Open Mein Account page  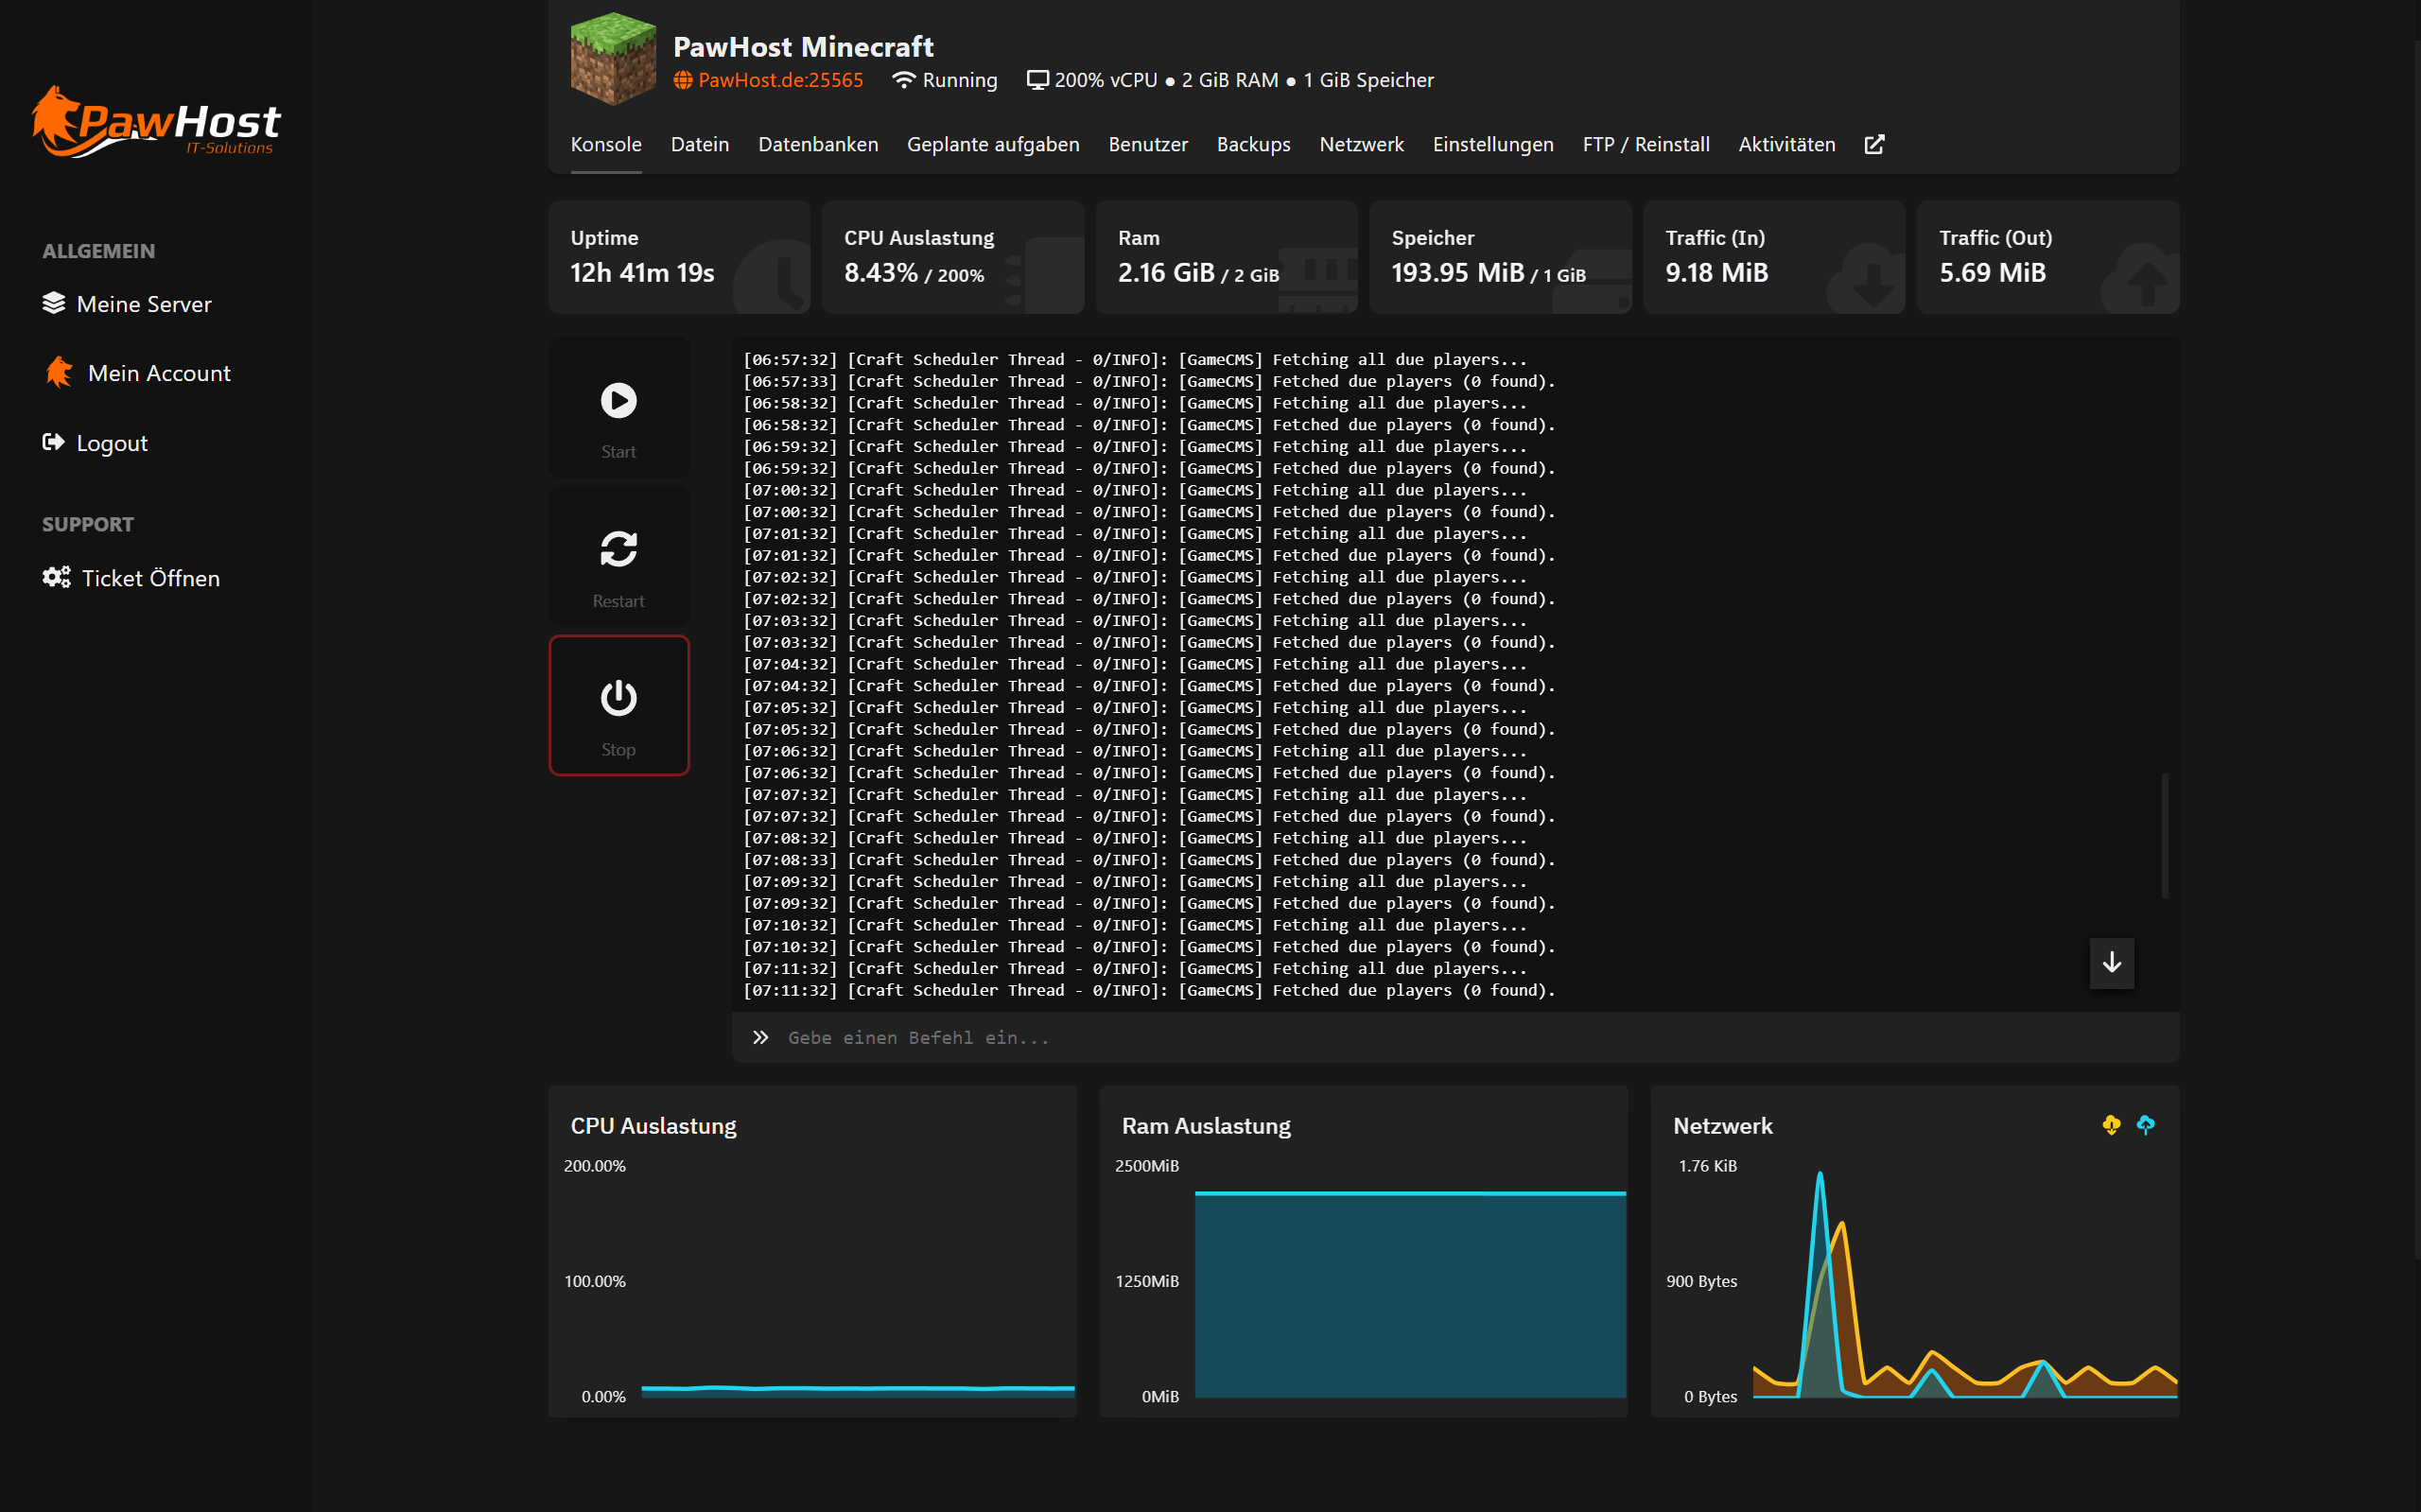tap(138, 372)
